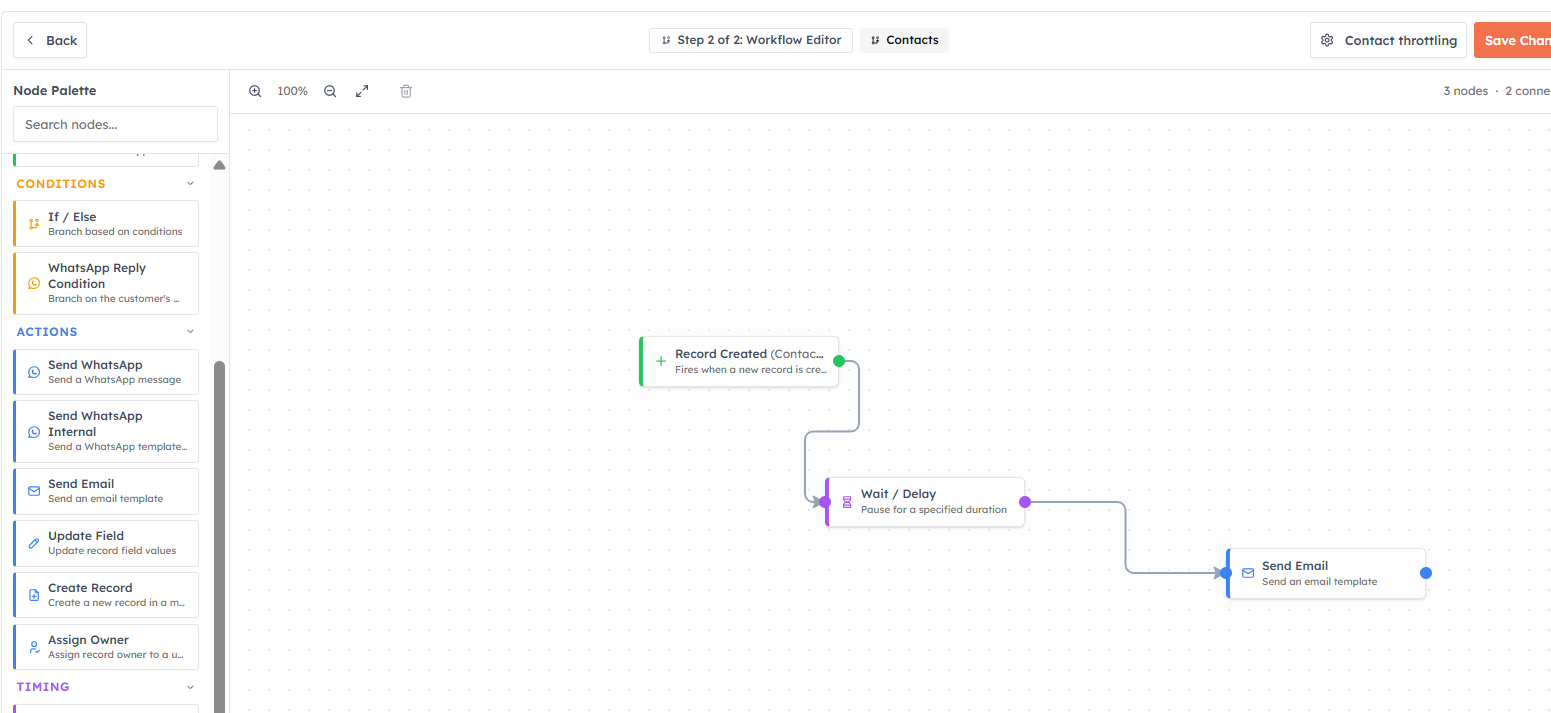Click blue output handle of Send Email node
1551x713 pixels.
pyautogui.click(x=1426, y=573)
